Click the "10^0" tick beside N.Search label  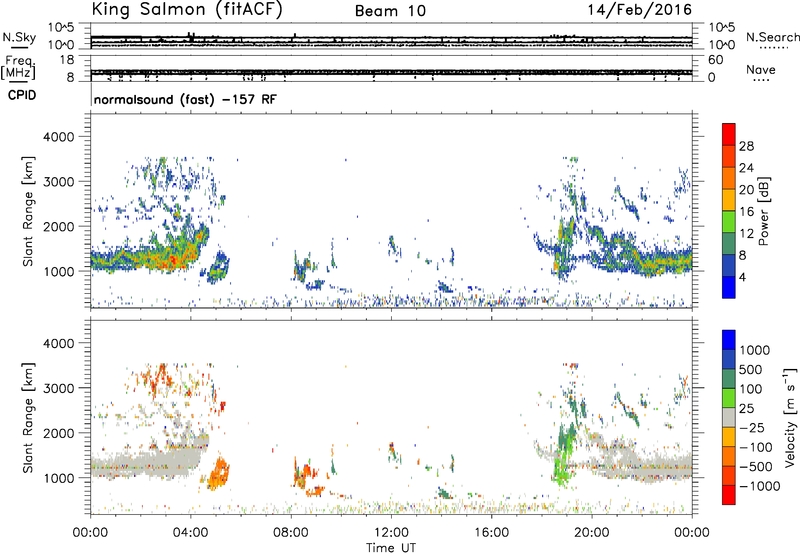tap(721, 45)
